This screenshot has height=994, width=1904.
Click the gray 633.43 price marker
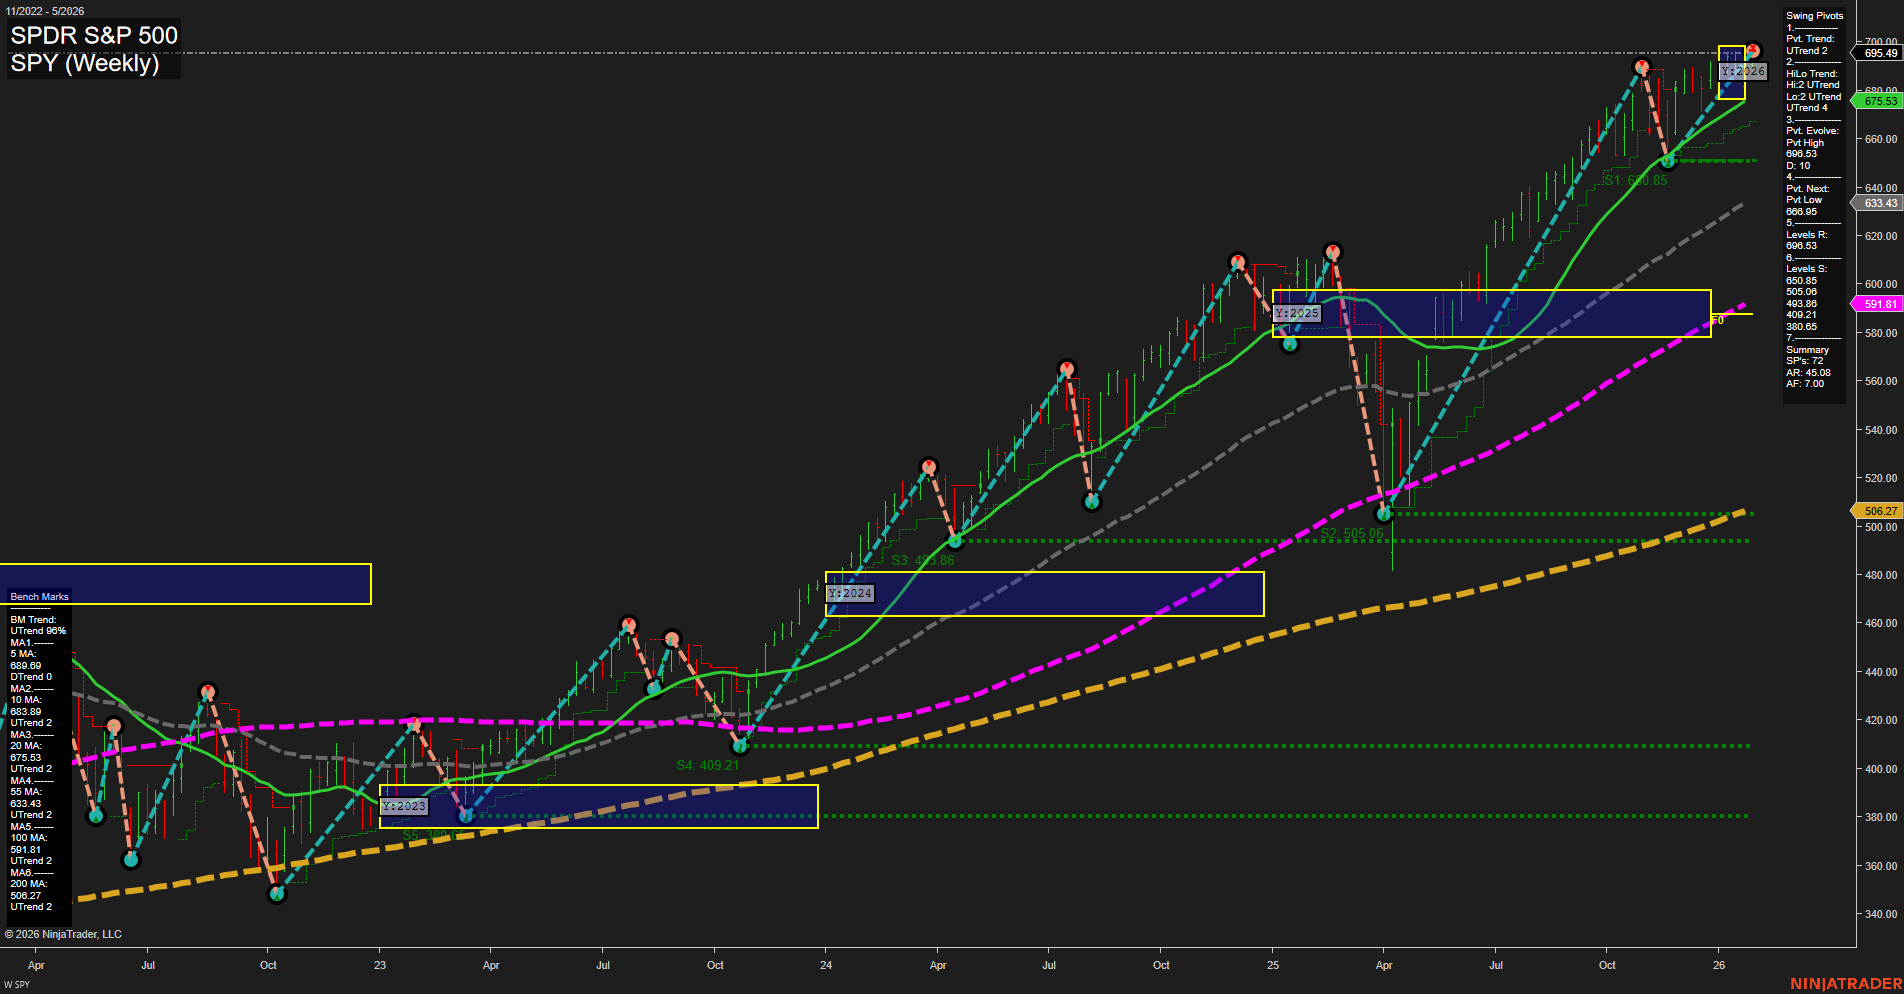point(1878,203)
